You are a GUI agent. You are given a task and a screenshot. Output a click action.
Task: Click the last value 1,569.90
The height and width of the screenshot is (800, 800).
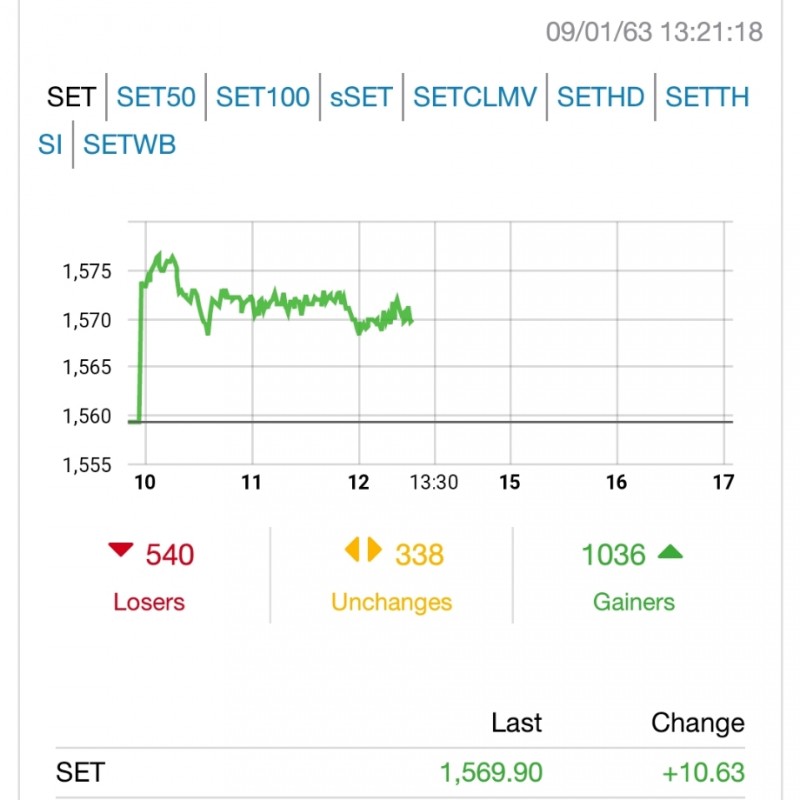coord(491,772)
